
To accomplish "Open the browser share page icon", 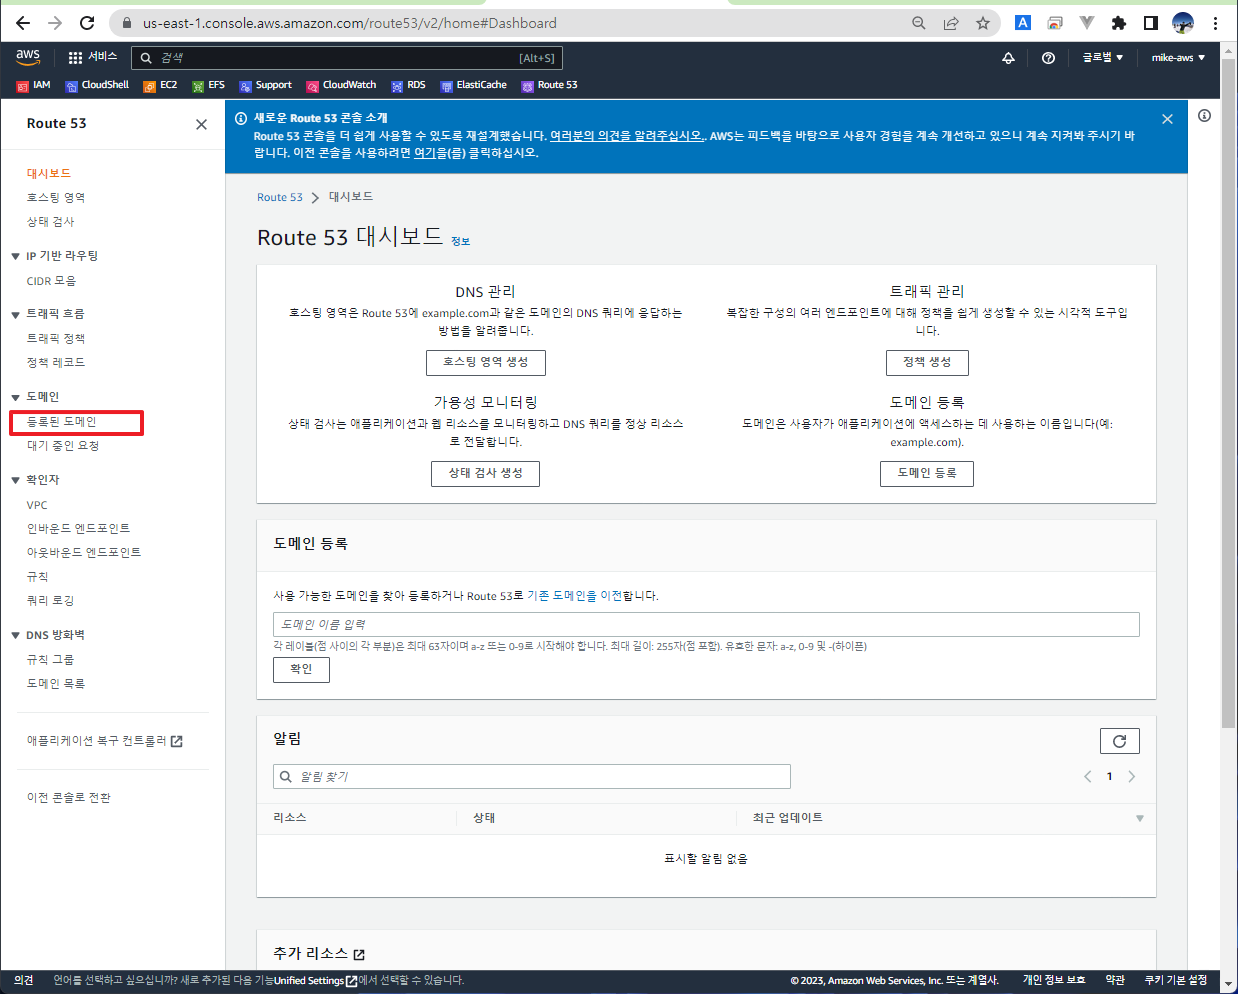I will click(x=951, y=23).
